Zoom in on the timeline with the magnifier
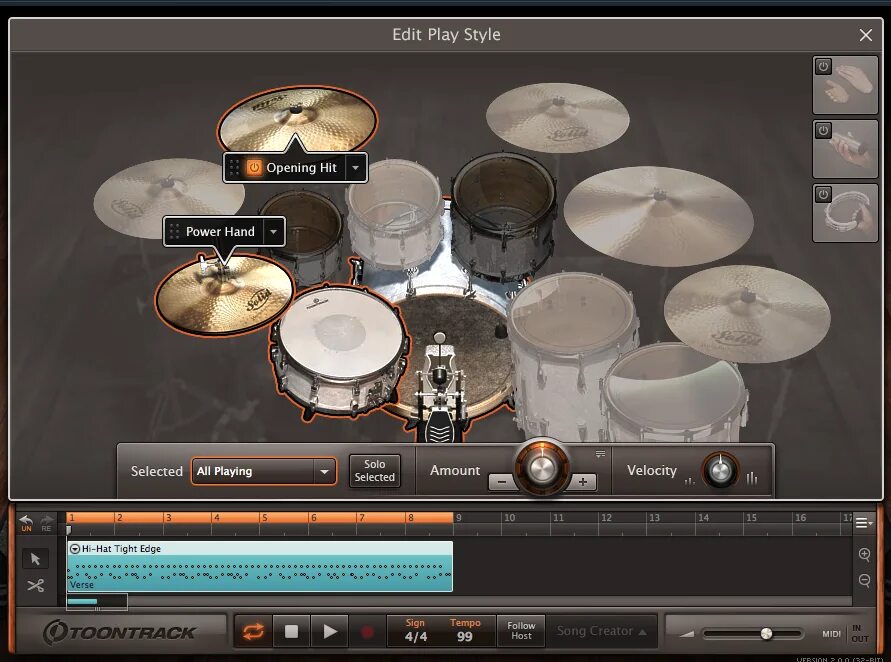The height and width of the screenshot is (662, 891). pyautogui.click(x=862, y=554)
